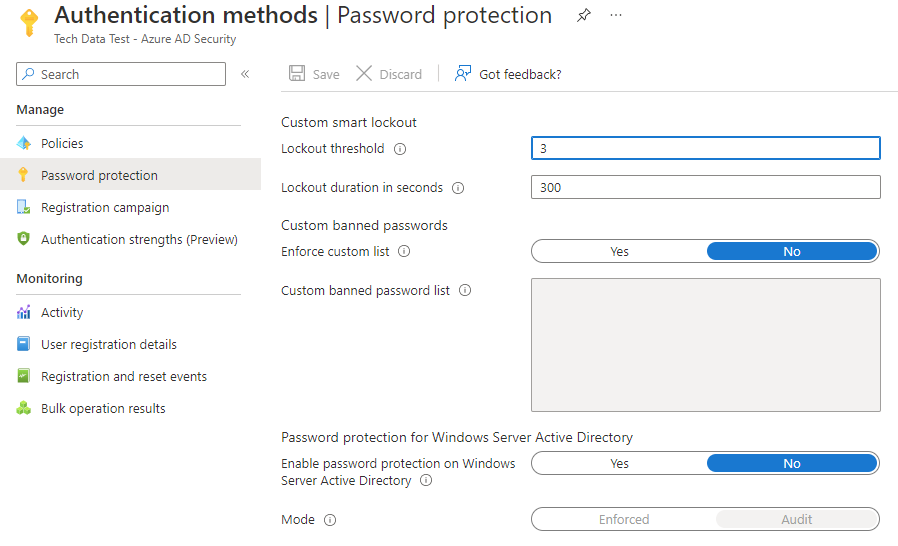Open the ellipsis more options menu

pyautogui.click(x=616, y=15)
